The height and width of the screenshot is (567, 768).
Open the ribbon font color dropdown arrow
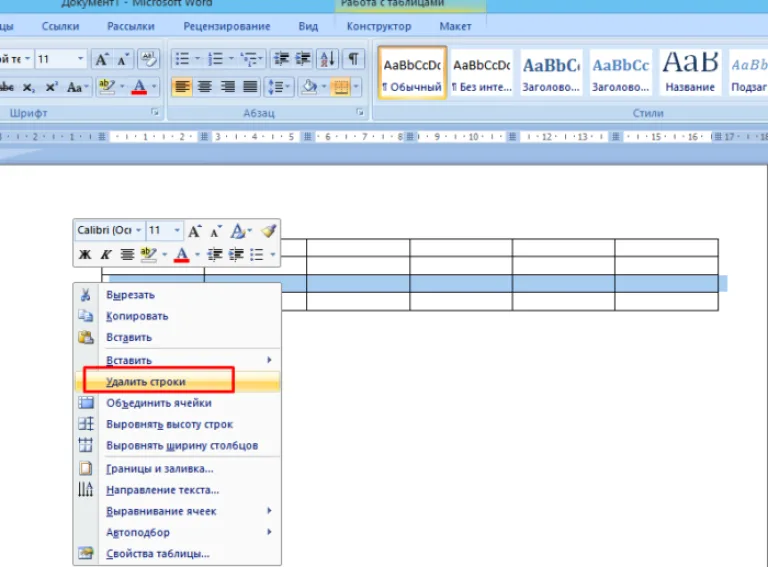click(154, 87)
